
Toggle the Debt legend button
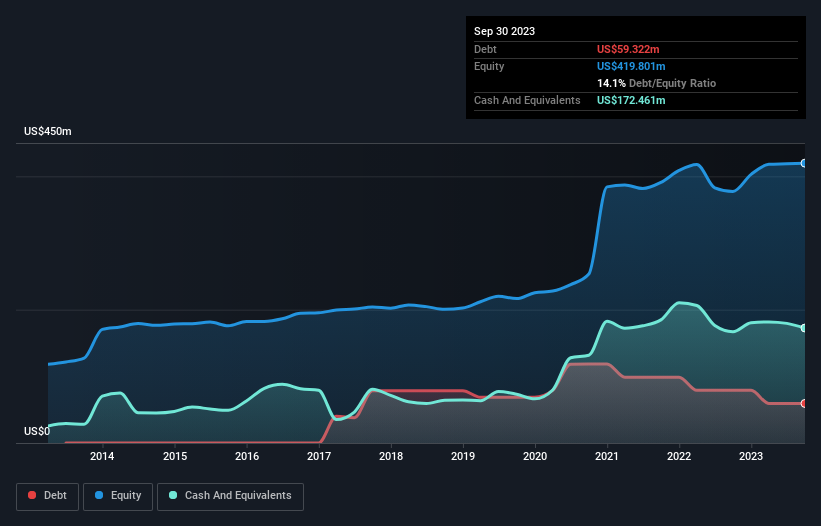[x=48, y=496]
